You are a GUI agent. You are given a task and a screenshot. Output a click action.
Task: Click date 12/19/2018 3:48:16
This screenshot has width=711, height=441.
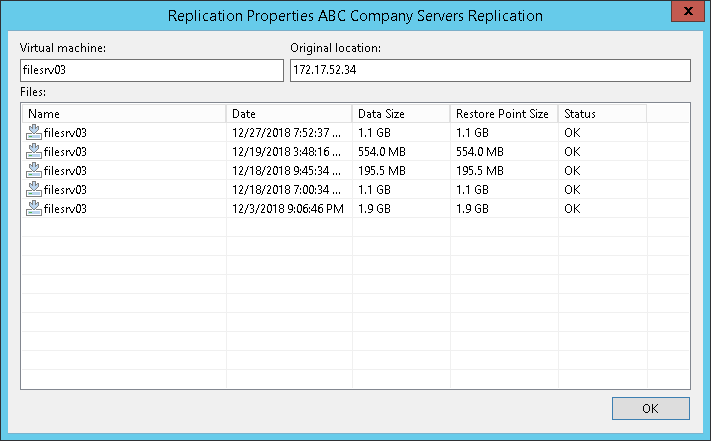(286, 152)
